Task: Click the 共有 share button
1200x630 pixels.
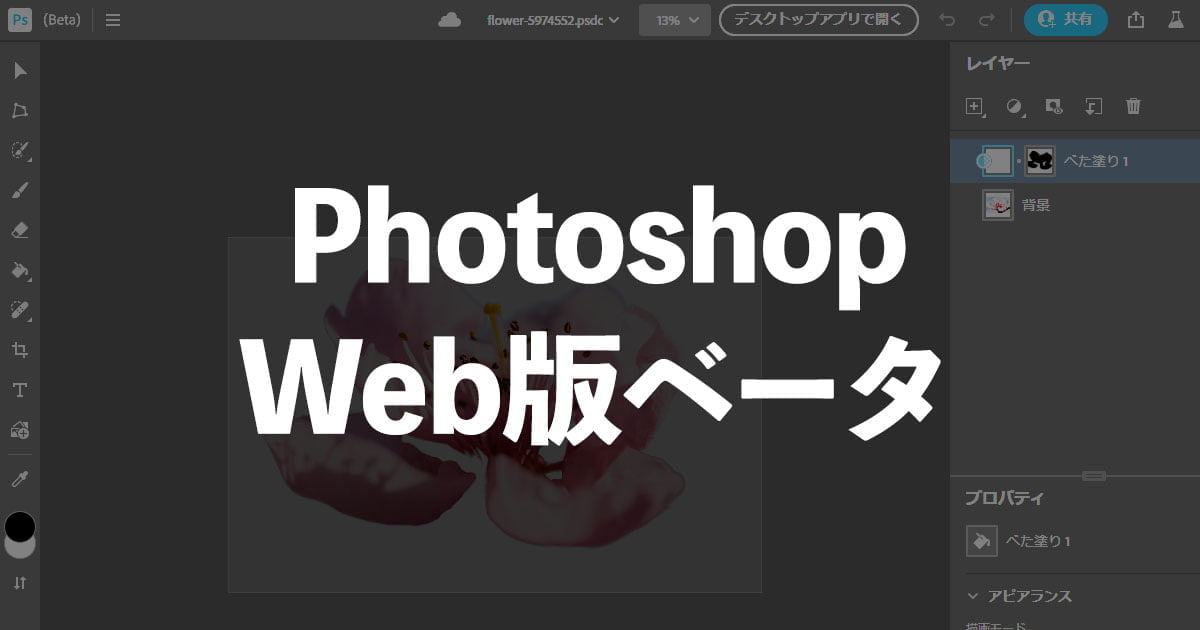Action: 1065,20
